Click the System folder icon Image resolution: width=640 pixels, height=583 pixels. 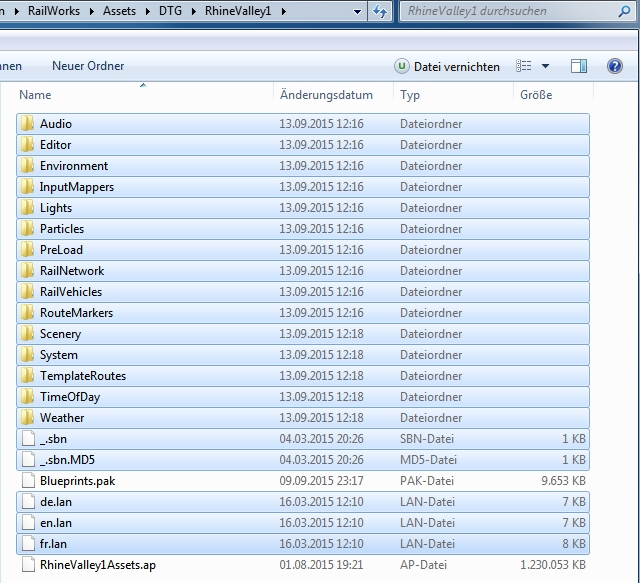click(27, 354)
